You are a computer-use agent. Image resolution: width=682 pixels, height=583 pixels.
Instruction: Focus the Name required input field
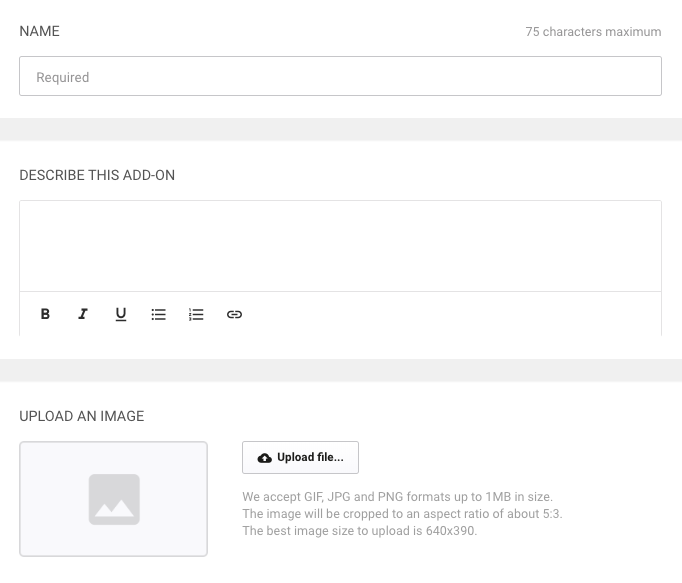(x=340, y=76)
